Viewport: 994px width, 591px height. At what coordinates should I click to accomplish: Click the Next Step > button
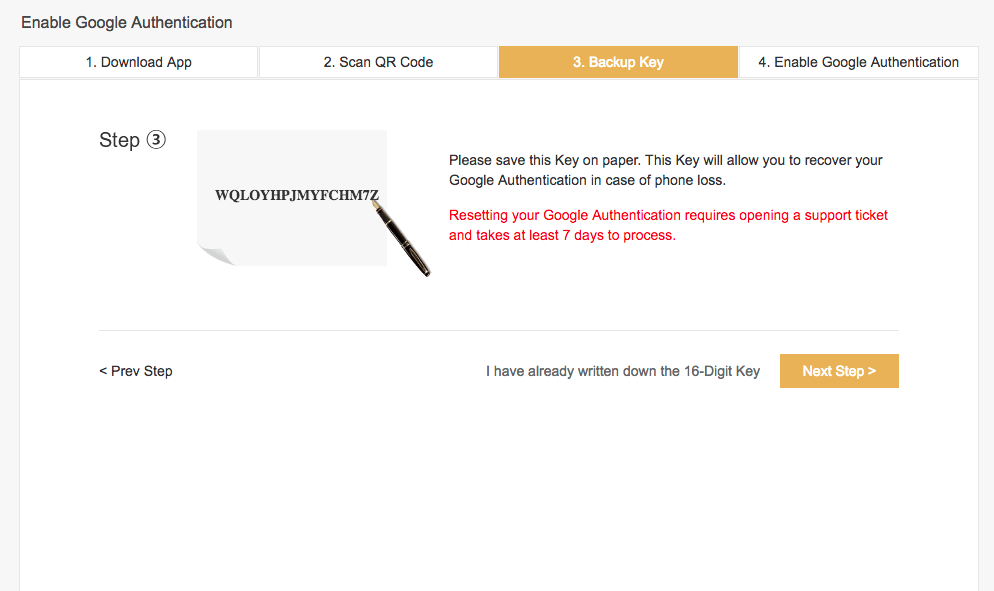click(839, 371)
